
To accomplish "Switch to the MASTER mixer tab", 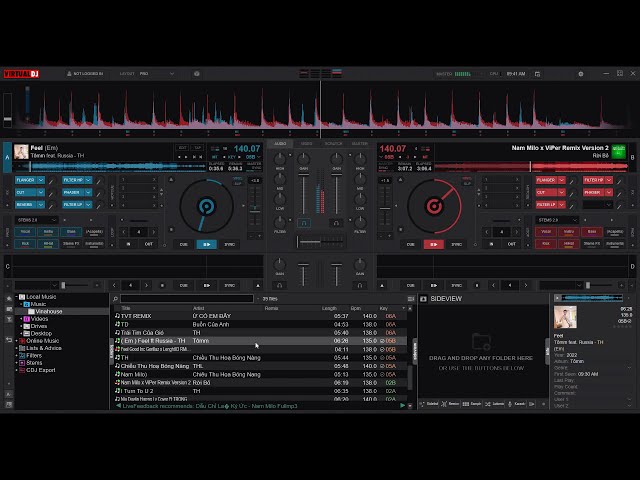I will click(x=360, y=144).
